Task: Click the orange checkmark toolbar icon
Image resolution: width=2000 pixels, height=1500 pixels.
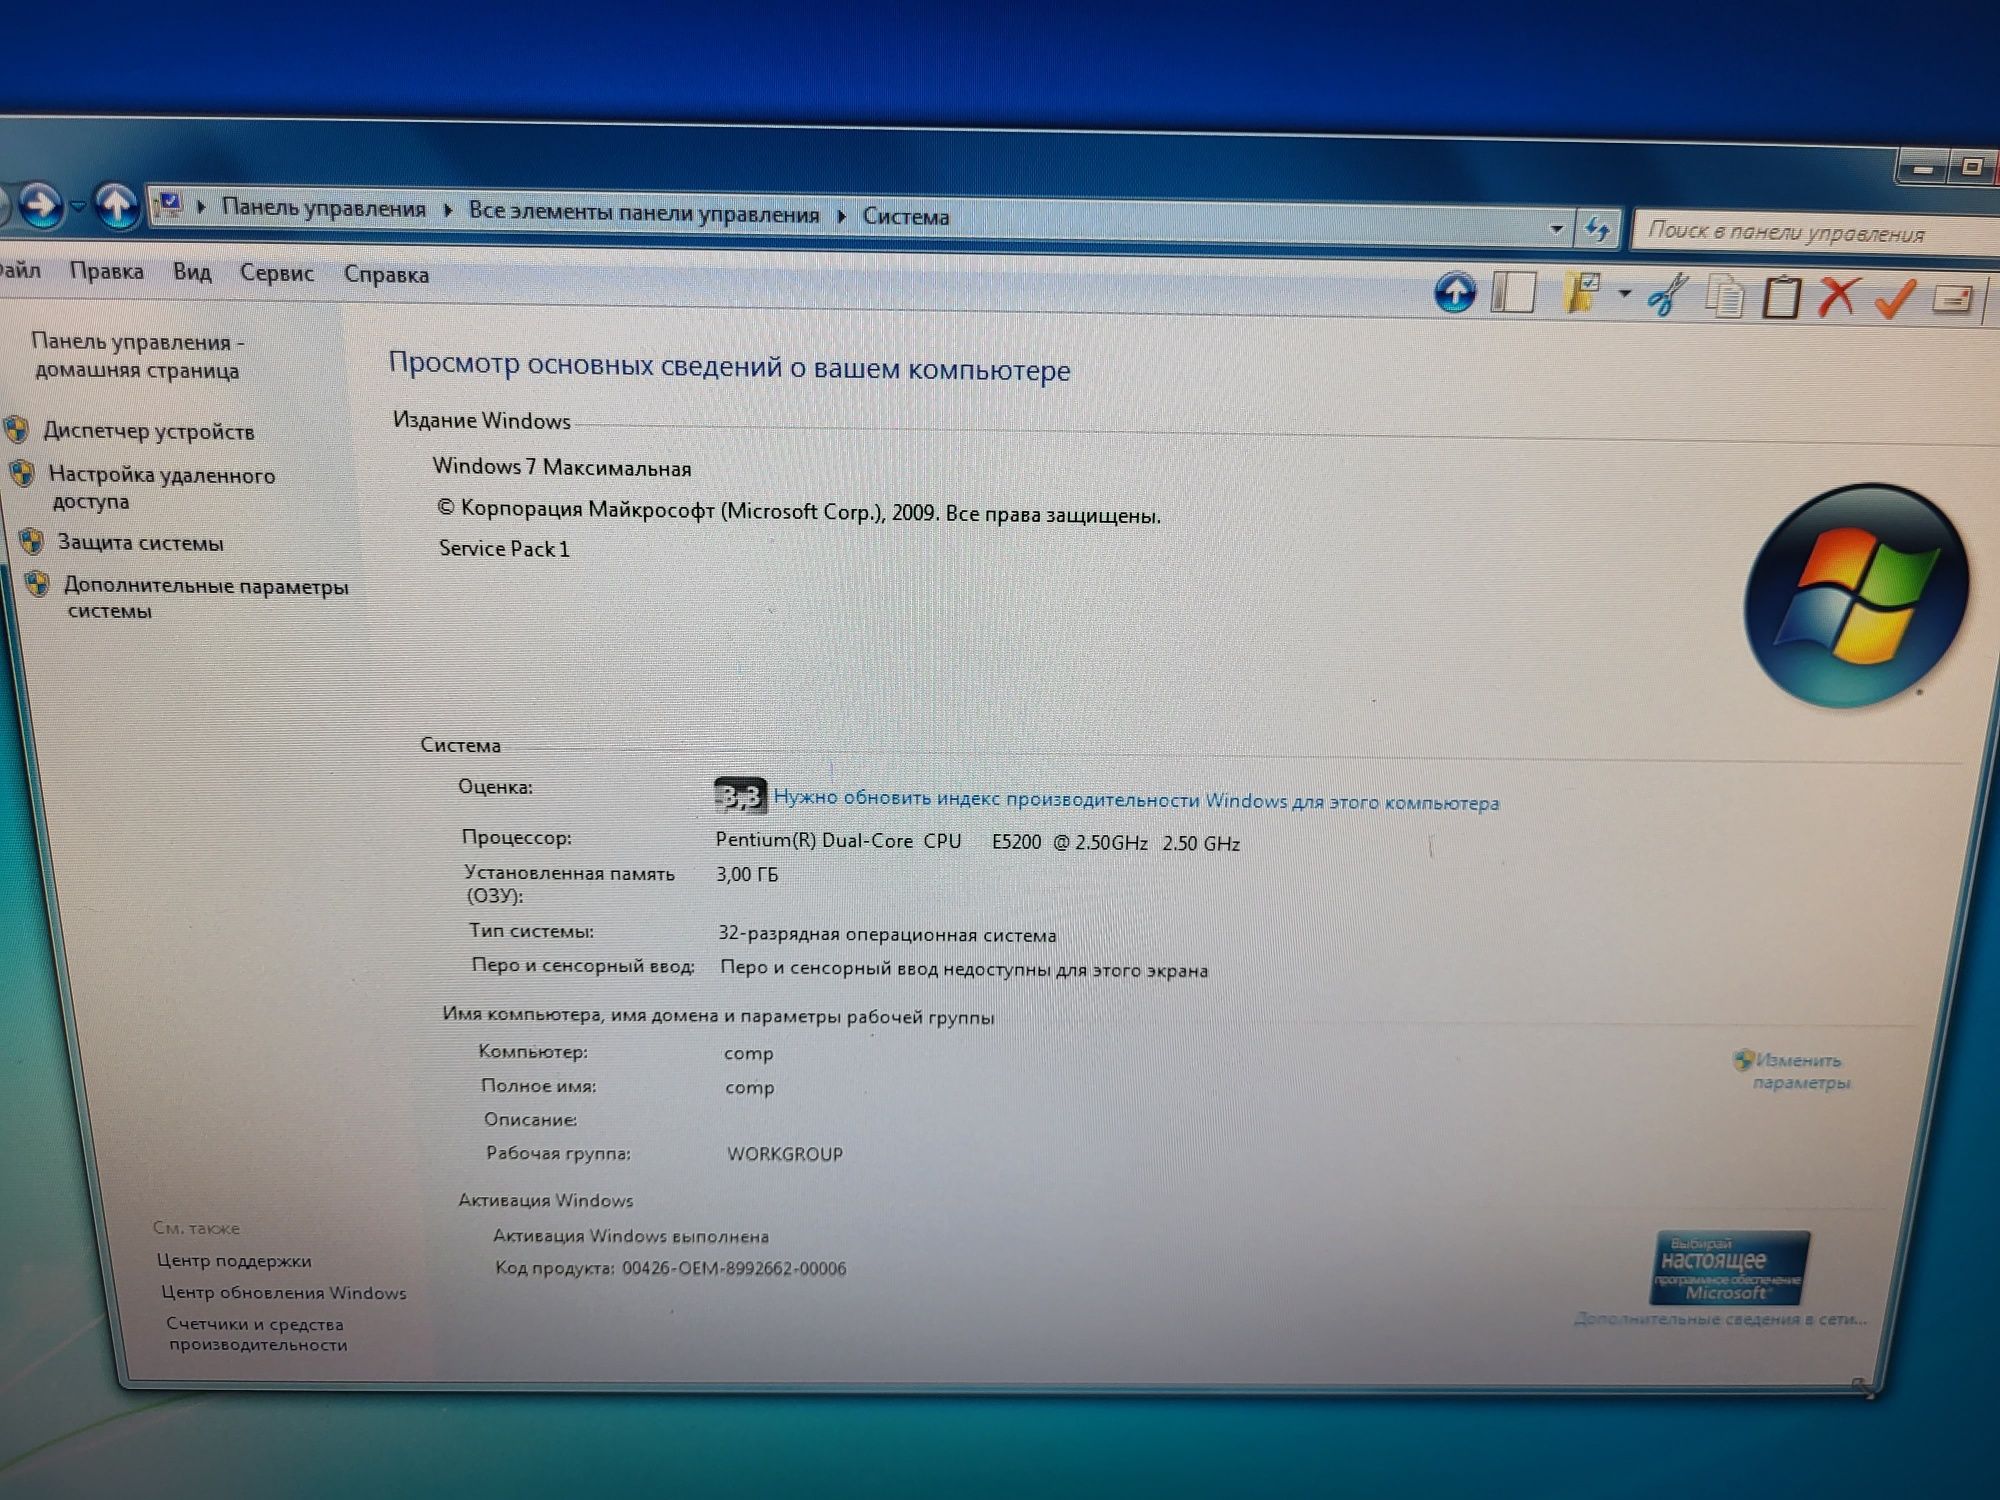Action: [x=1894, y=298]
